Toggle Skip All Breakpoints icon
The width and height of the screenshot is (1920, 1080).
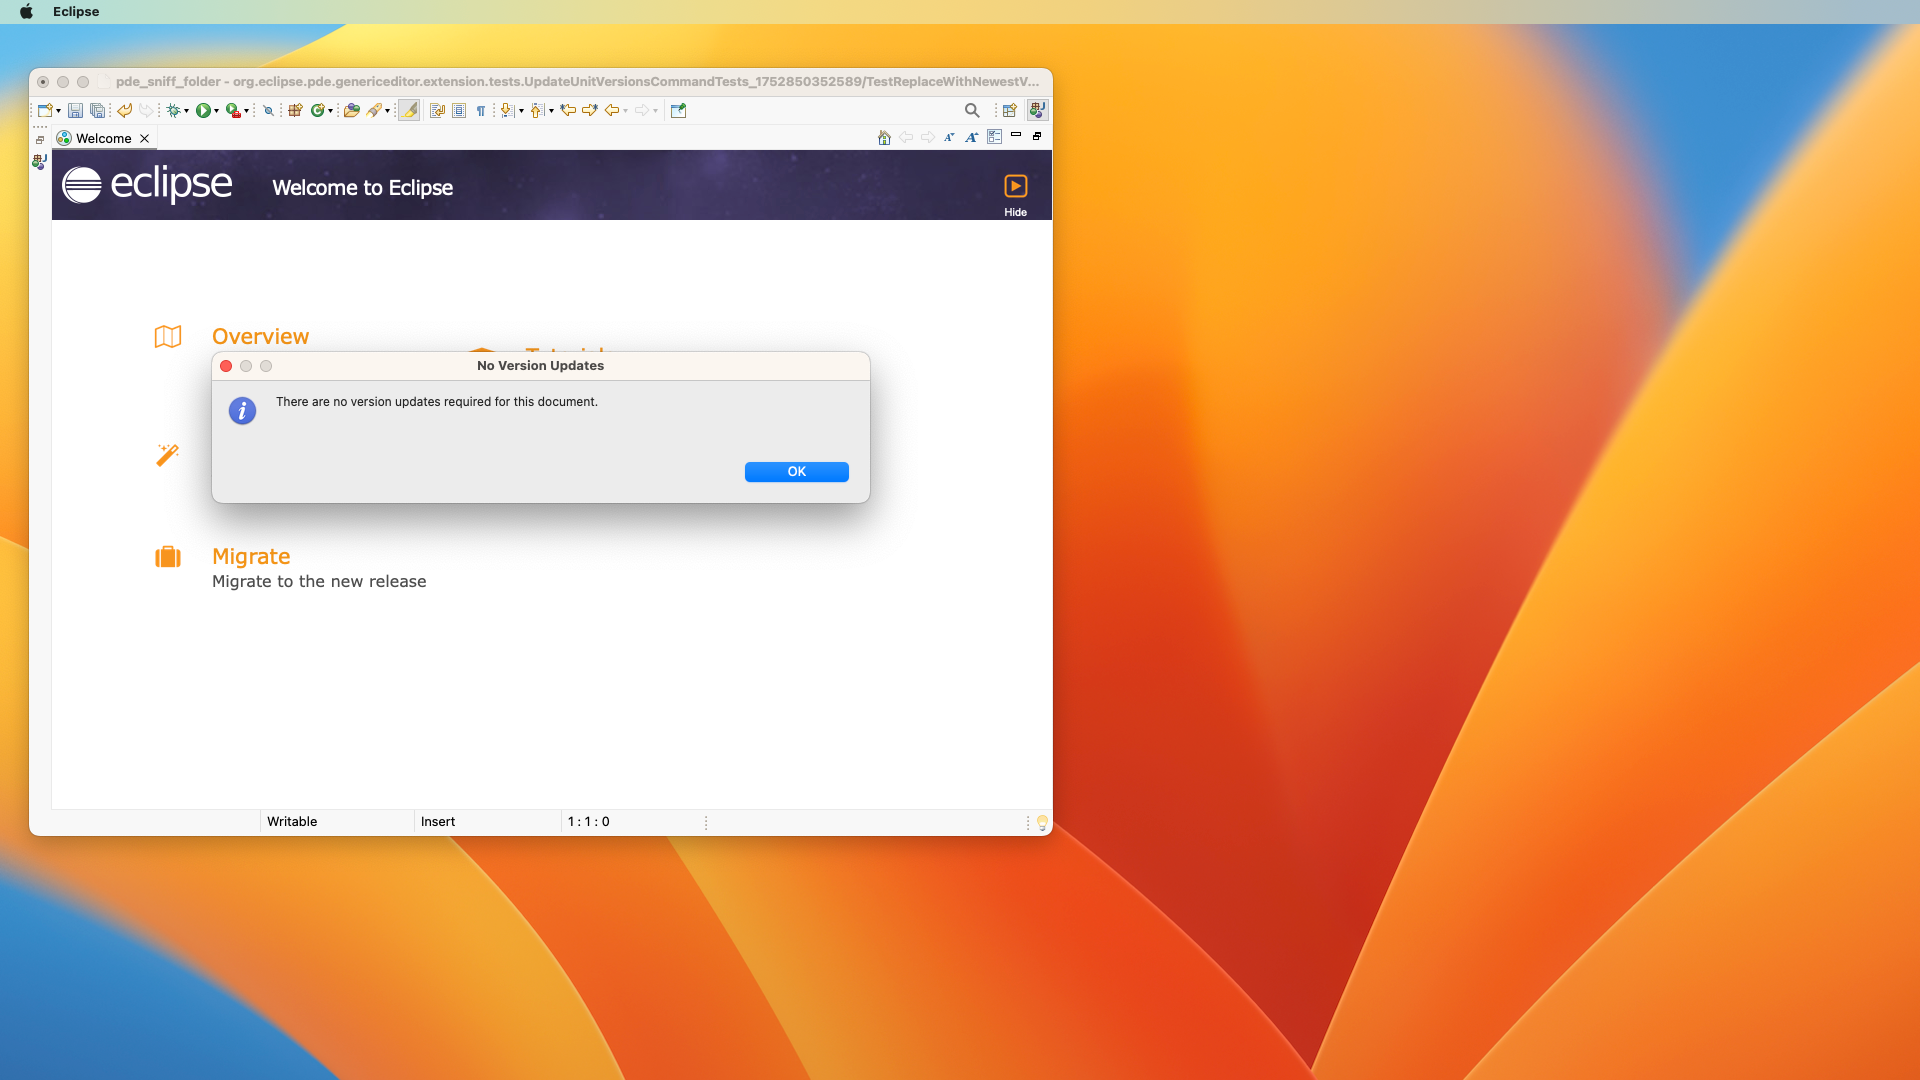click(268, 111)
